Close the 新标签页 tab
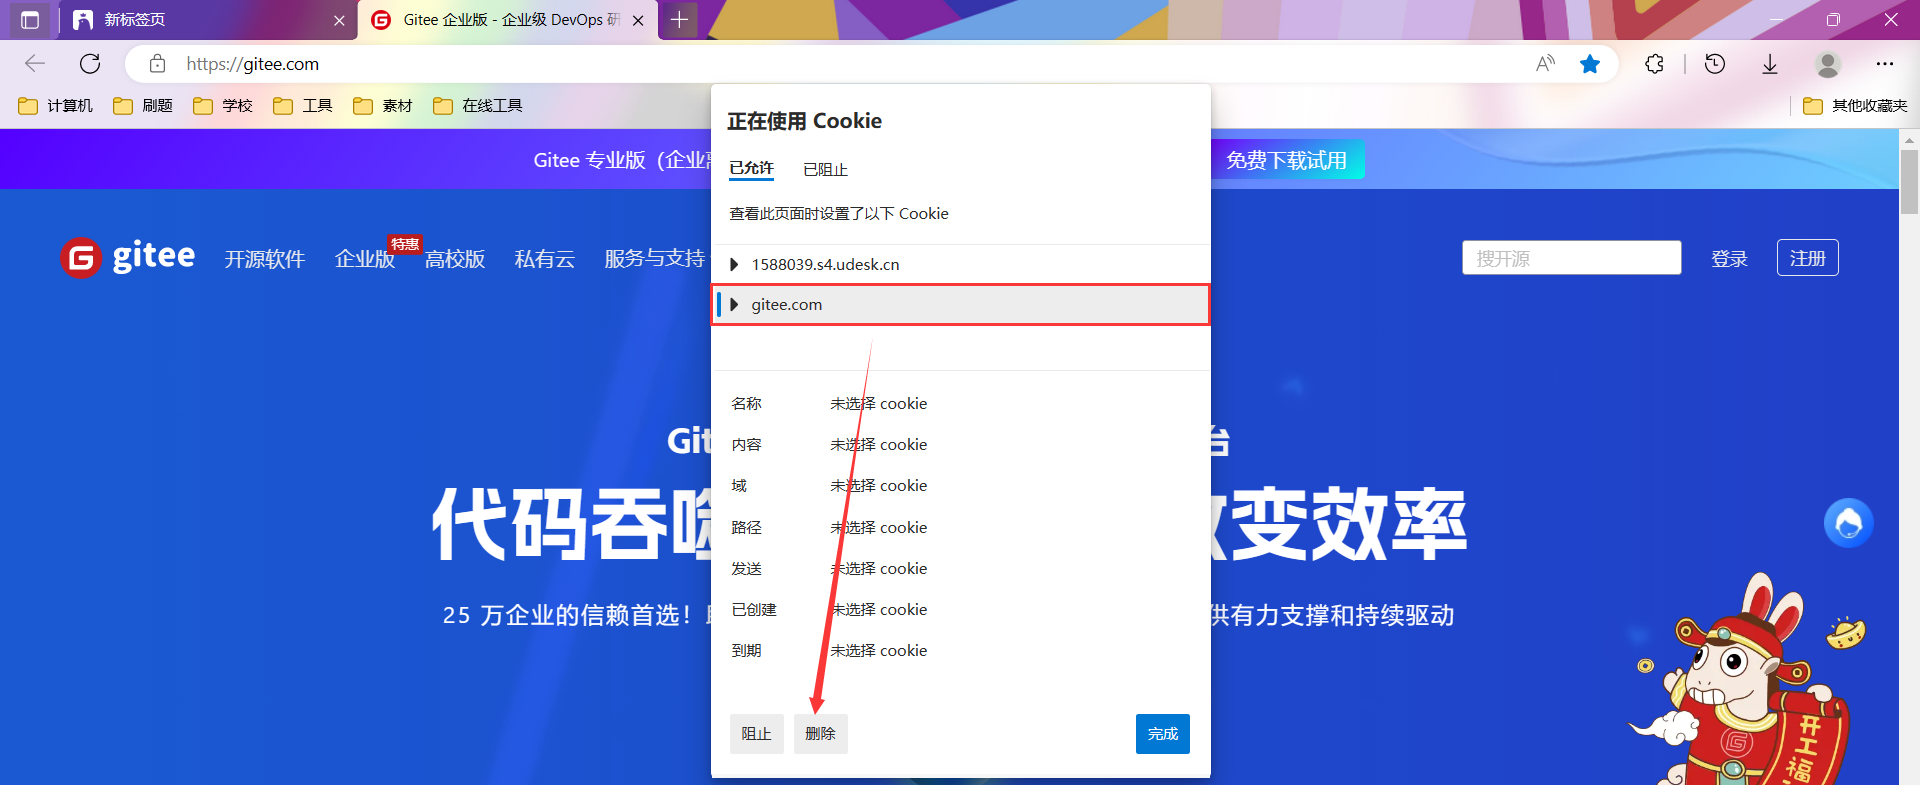Screen dimensions: 1920x785 pos(339,20)
